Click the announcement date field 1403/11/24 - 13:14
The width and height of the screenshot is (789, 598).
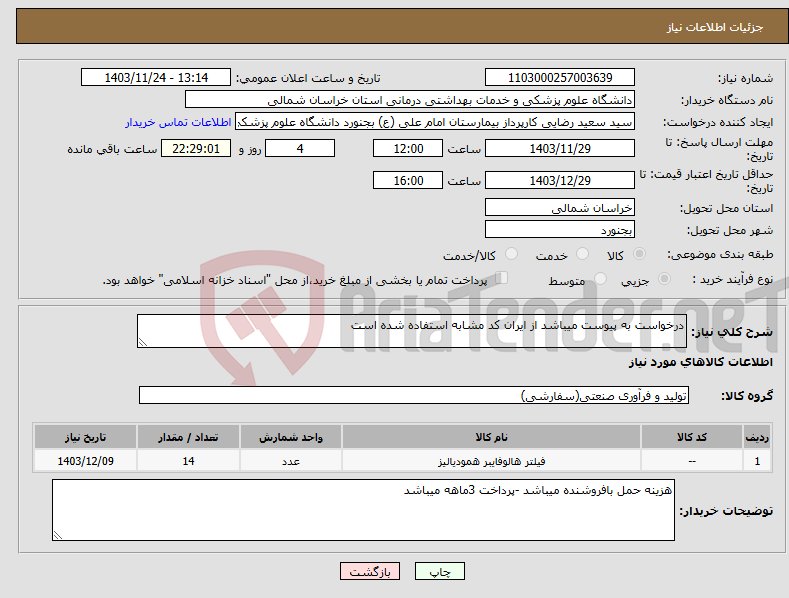(x=156, y=78)
